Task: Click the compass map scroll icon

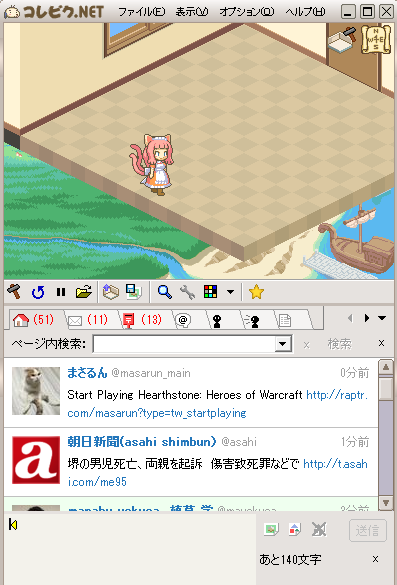Action: [x=376, y=39]
